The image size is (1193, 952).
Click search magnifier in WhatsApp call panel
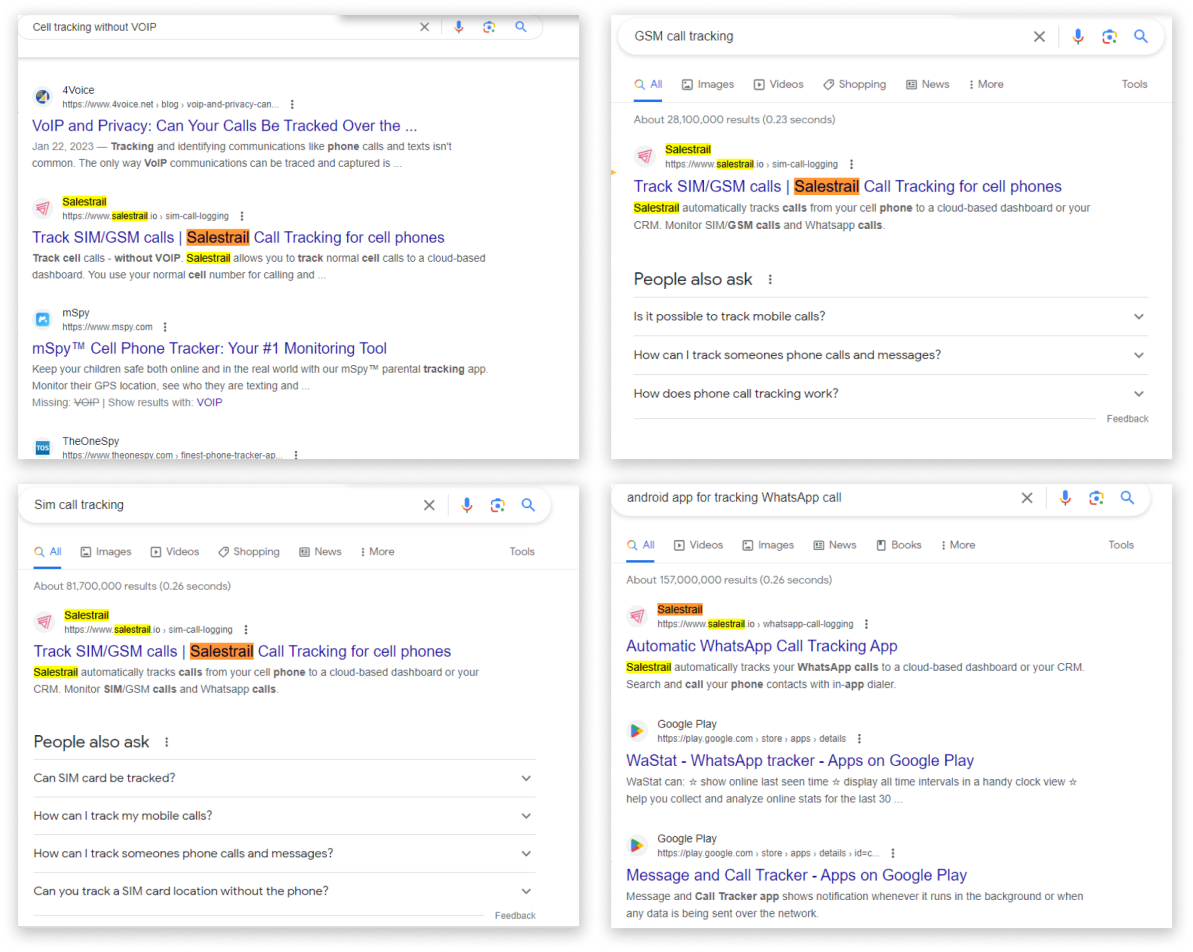point(1128,498)
